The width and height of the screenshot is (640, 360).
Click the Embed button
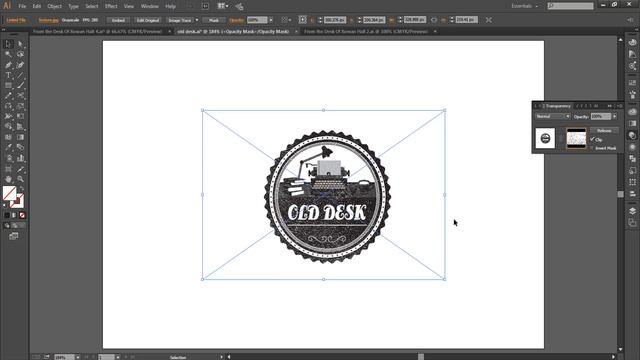[118, 20]
